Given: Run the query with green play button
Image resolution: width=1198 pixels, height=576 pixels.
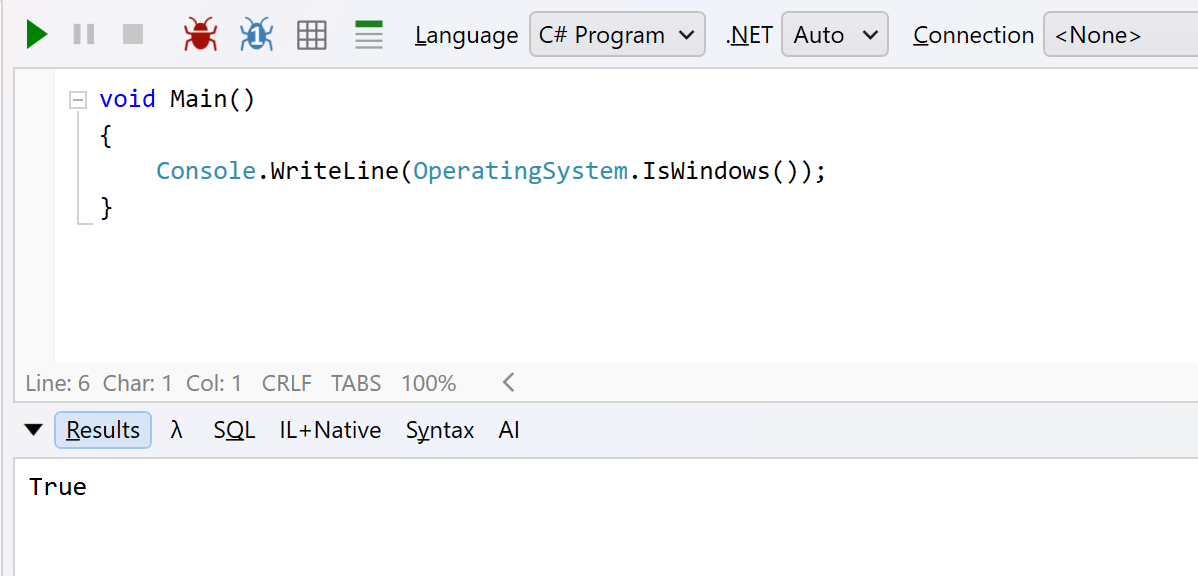Looking at the screenshot, I should (x=37, y=34).
